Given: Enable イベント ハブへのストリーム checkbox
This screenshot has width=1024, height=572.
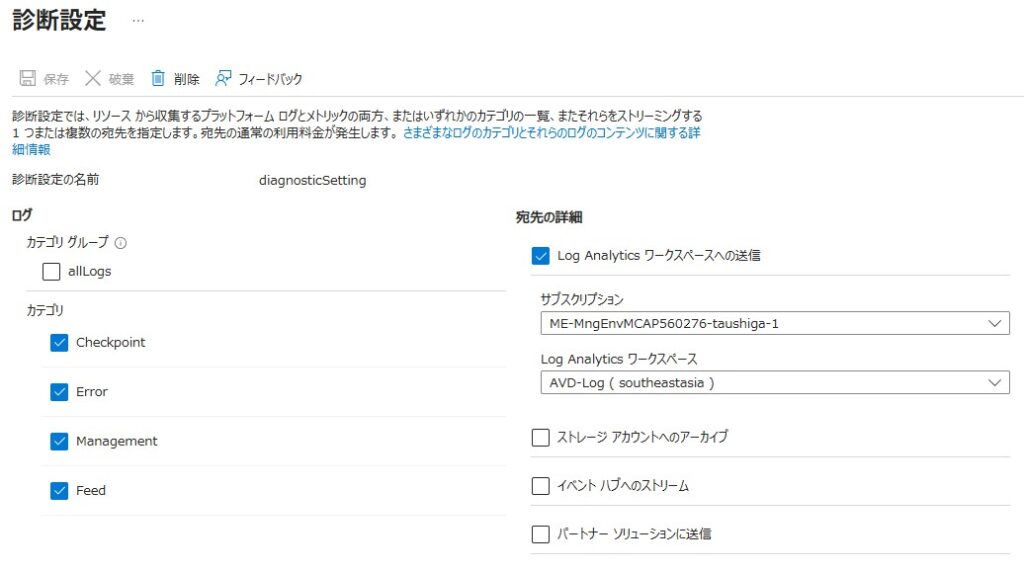Looking at the screenshot, I should 541,486.
